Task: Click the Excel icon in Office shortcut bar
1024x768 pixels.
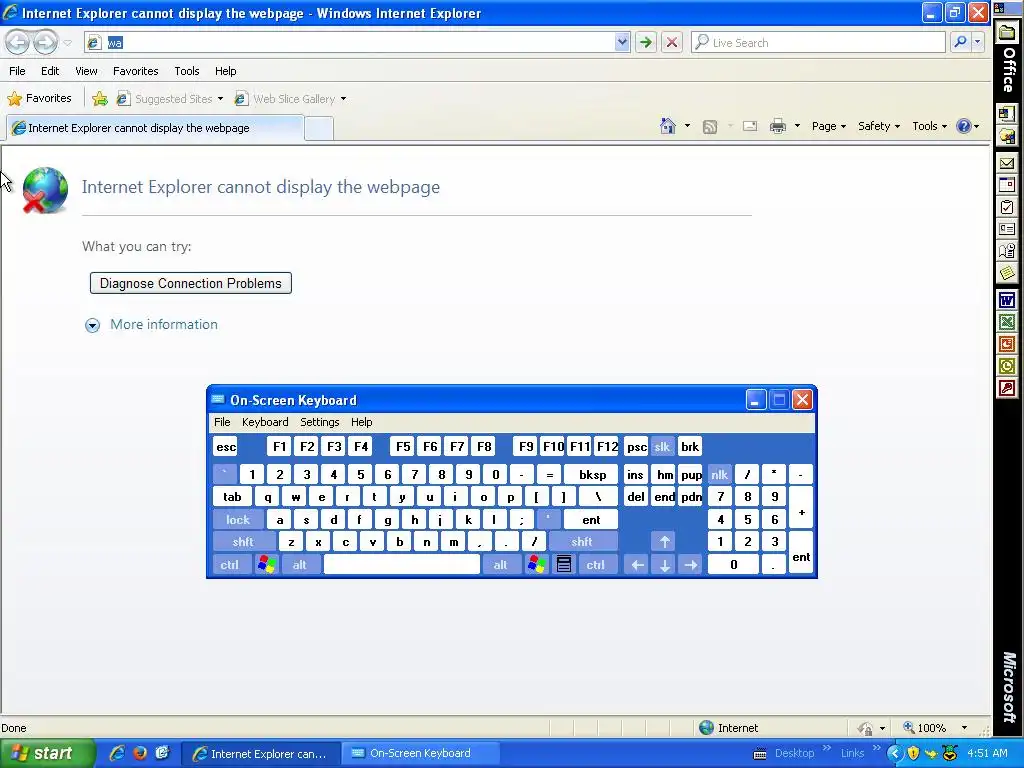Action: pyautogui.click(x=1007, y=322)
